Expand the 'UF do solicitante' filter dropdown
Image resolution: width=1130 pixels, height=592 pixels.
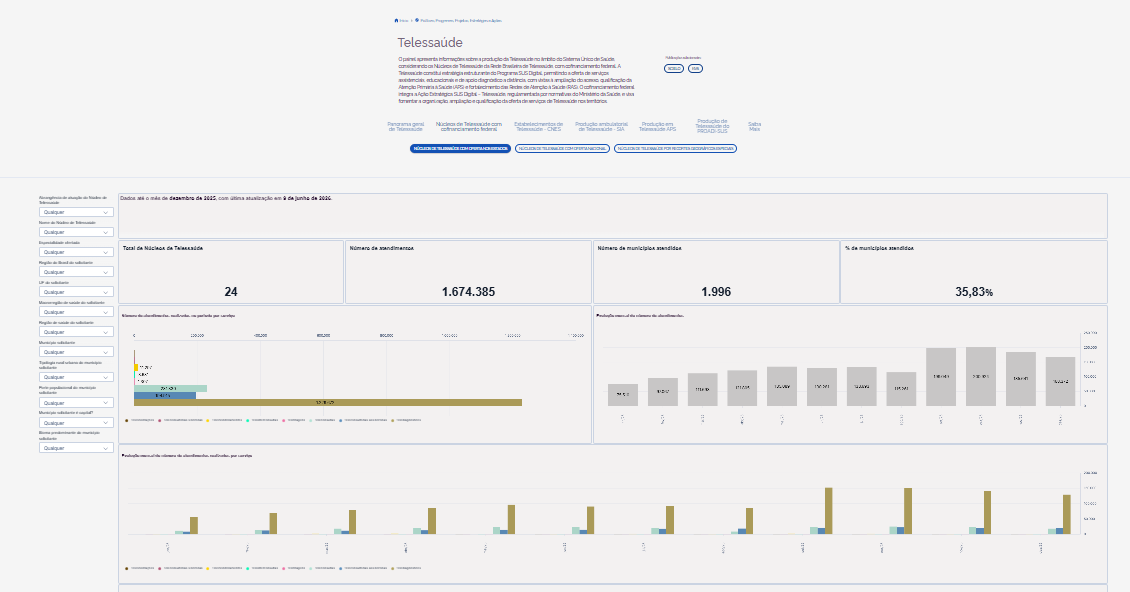pos(76,292)
